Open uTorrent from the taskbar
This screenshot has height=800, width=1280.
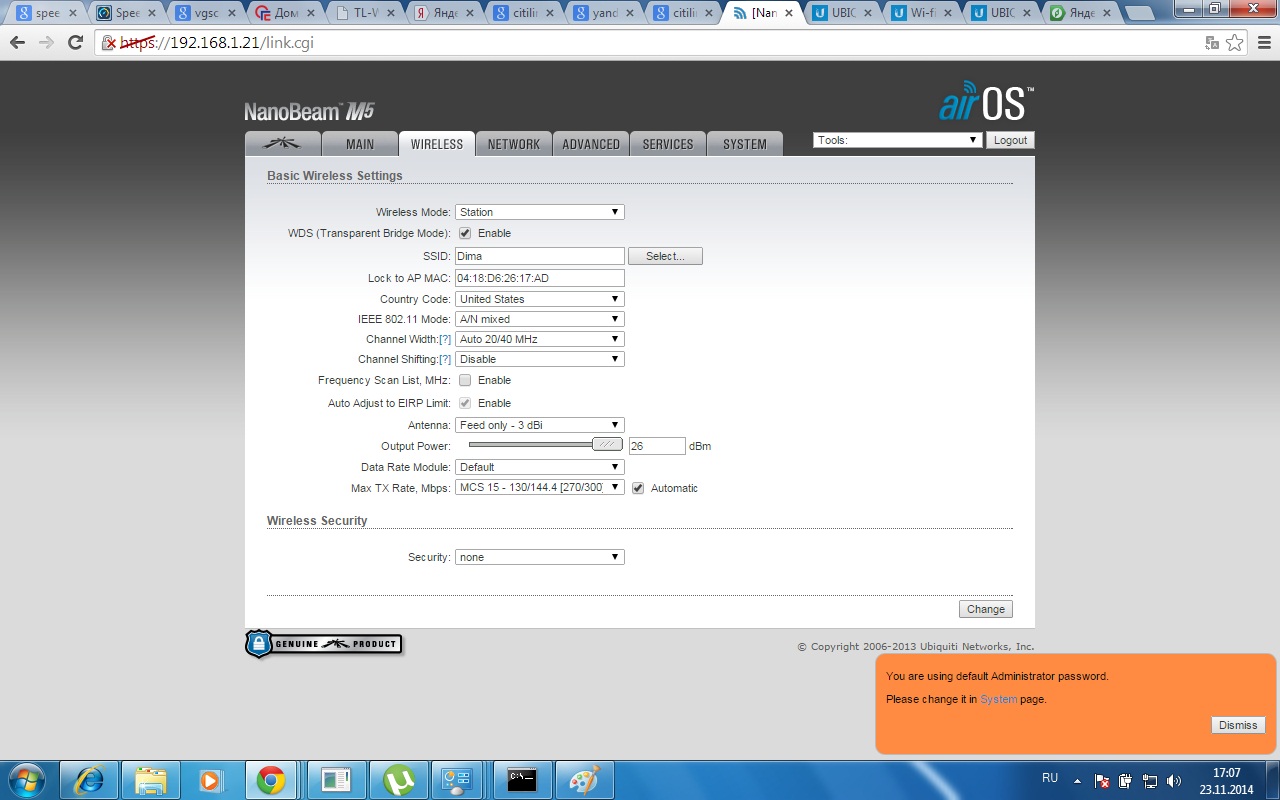(x=400, y=780)
